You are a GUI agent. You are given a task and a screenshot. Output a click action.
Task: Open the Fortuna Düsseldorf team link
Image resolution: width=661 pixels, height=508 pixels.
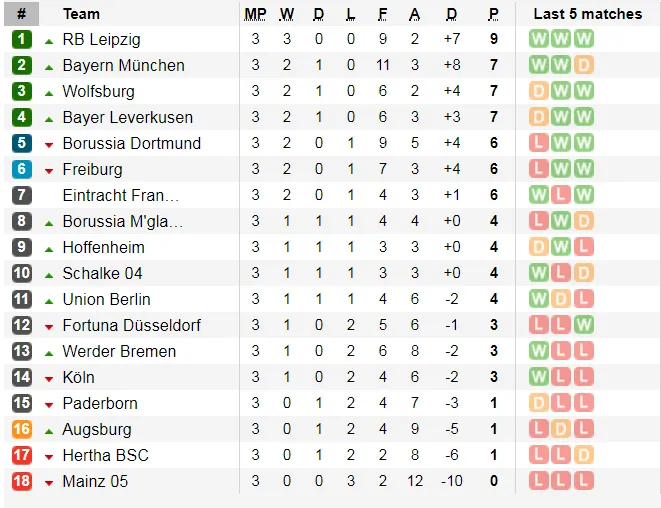[x=131, y=326]
